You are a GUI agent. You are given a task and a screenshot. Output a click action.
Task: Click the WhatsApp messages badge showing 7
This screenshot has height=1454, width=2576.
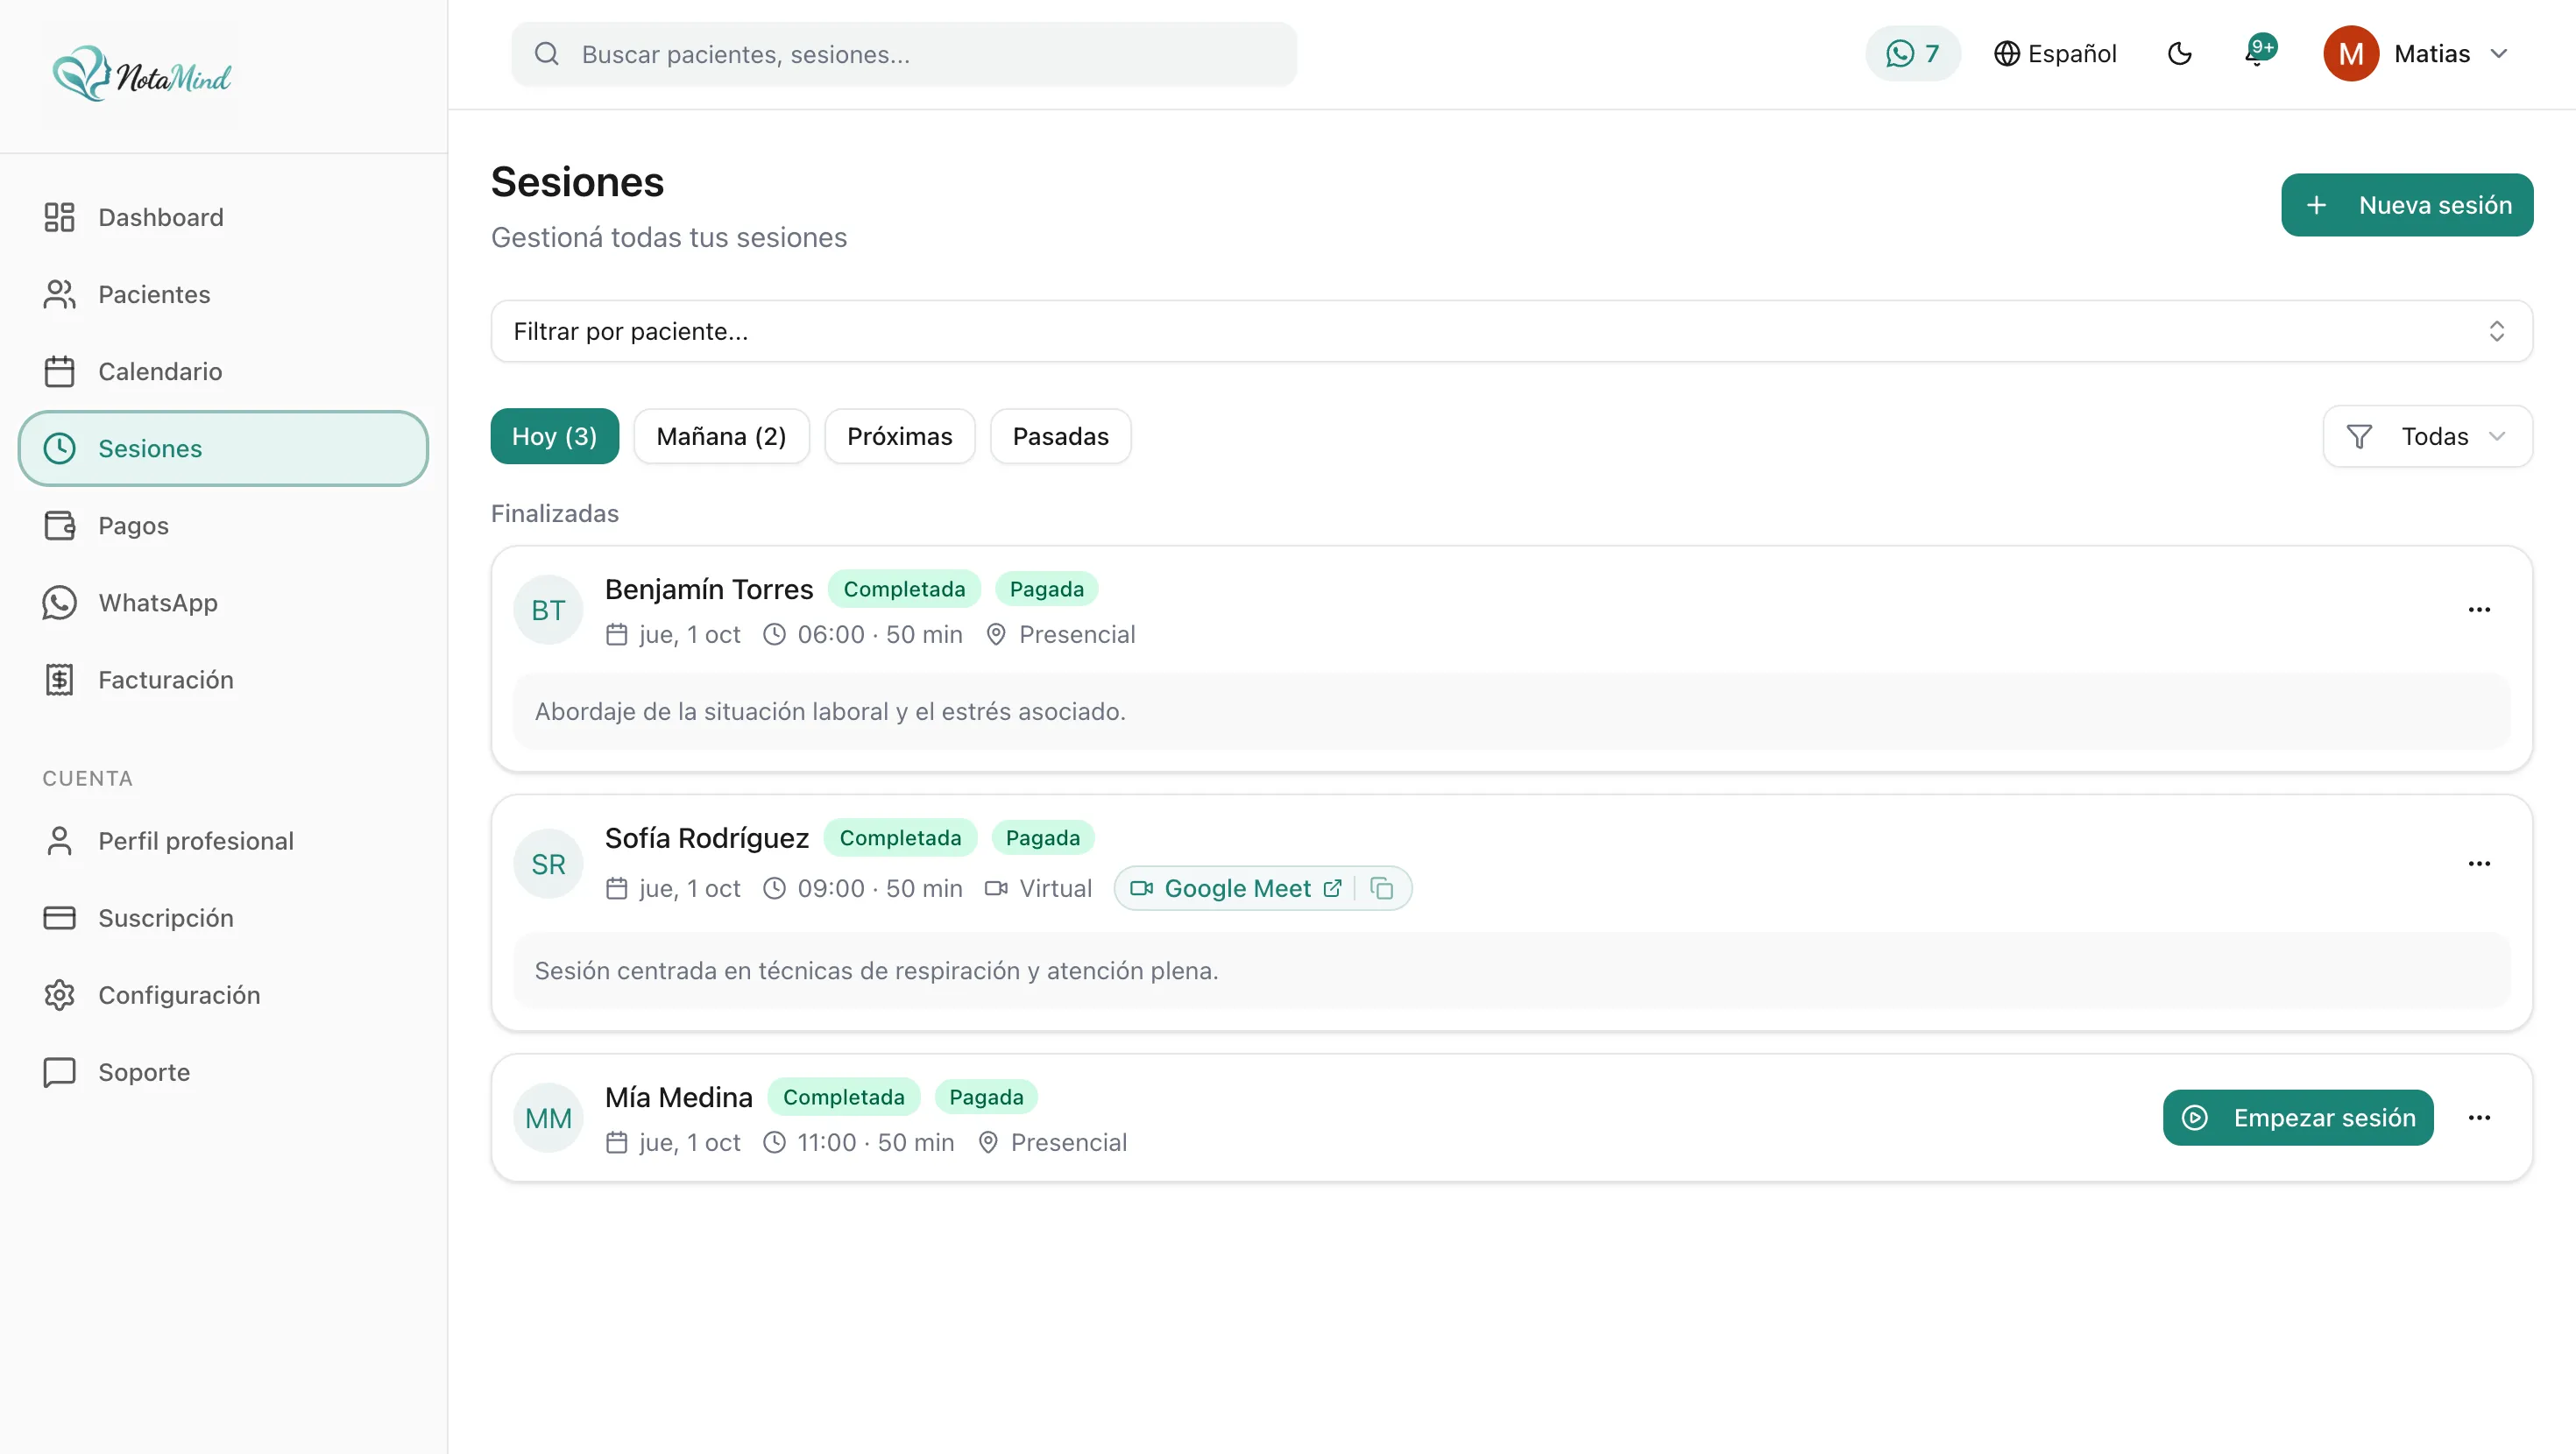[x=1912, y=53]
